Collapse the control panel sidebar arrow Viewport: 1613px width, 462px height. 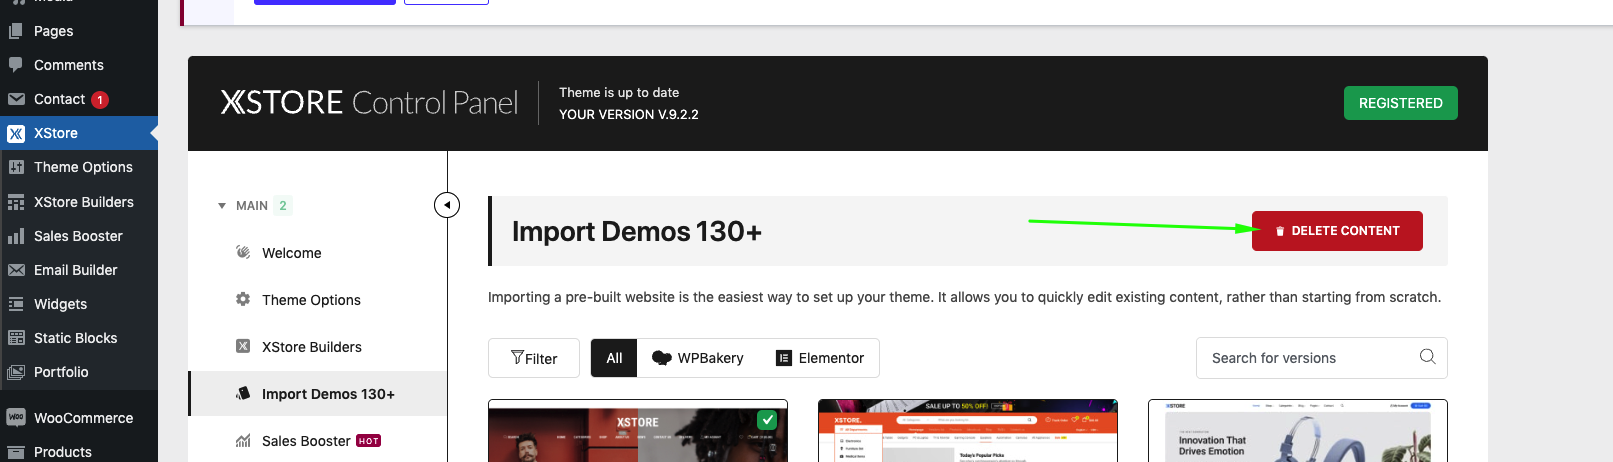point(447,205)
